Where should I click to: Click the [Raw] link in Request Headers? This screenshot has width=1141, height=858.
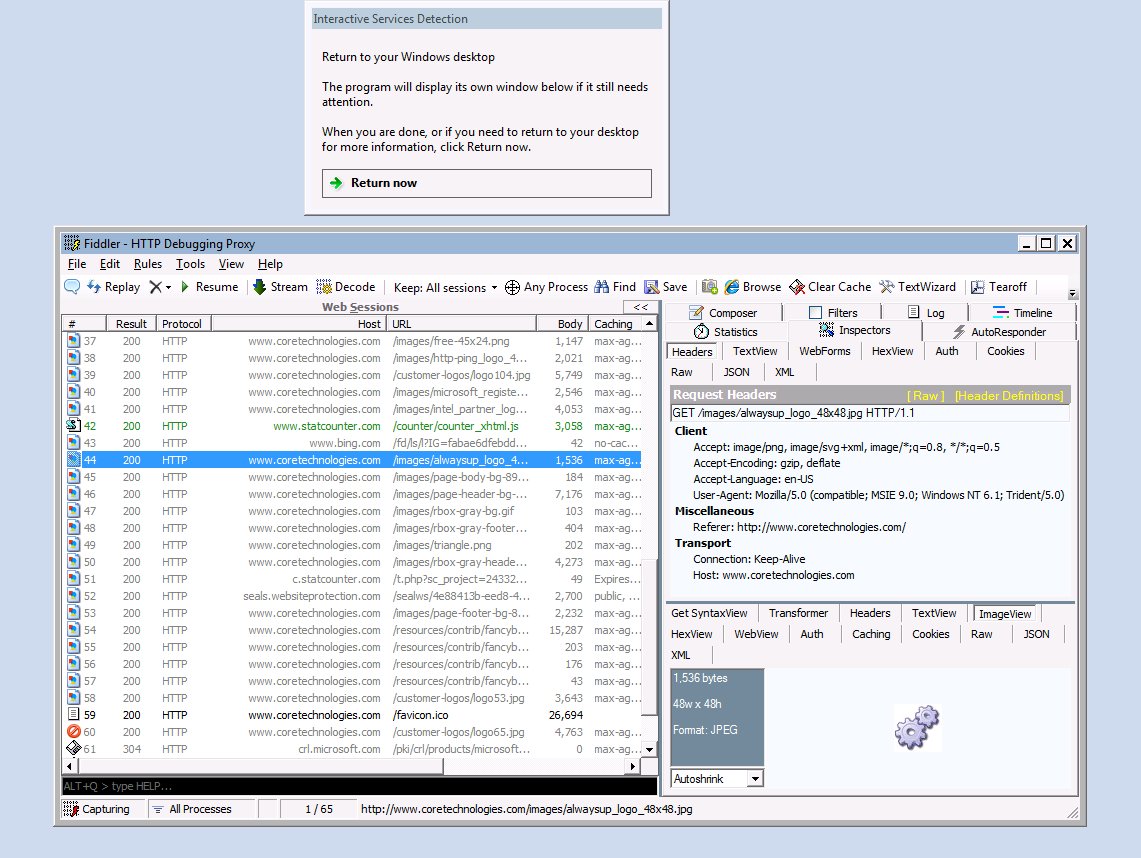[x=926, y=396]
